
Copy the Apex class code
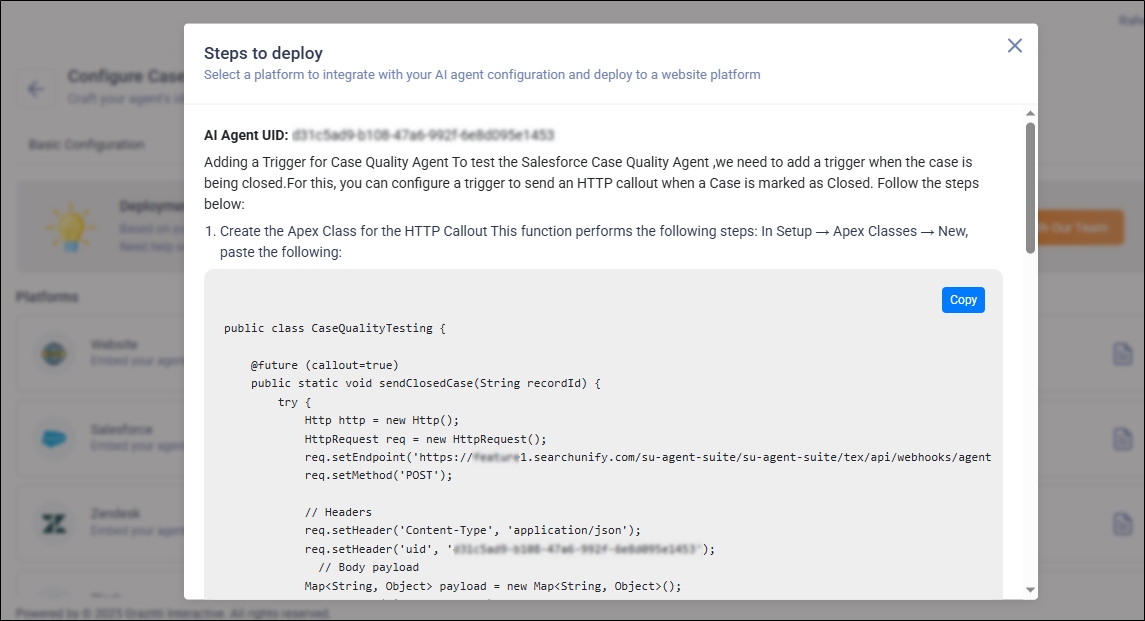[963, 300]
